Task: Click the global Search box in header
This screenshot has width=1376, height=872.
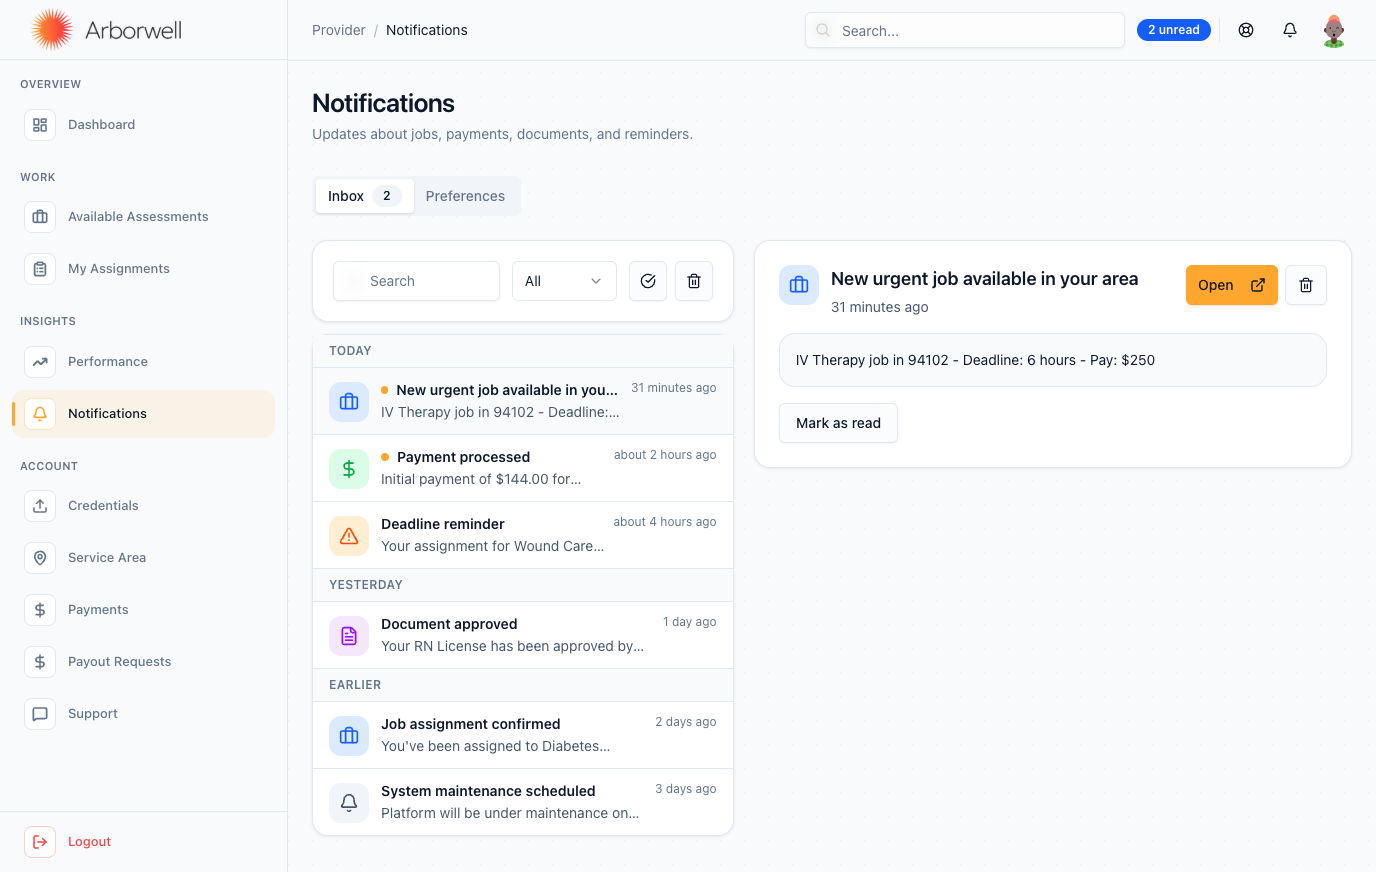Action: point(965,30)
